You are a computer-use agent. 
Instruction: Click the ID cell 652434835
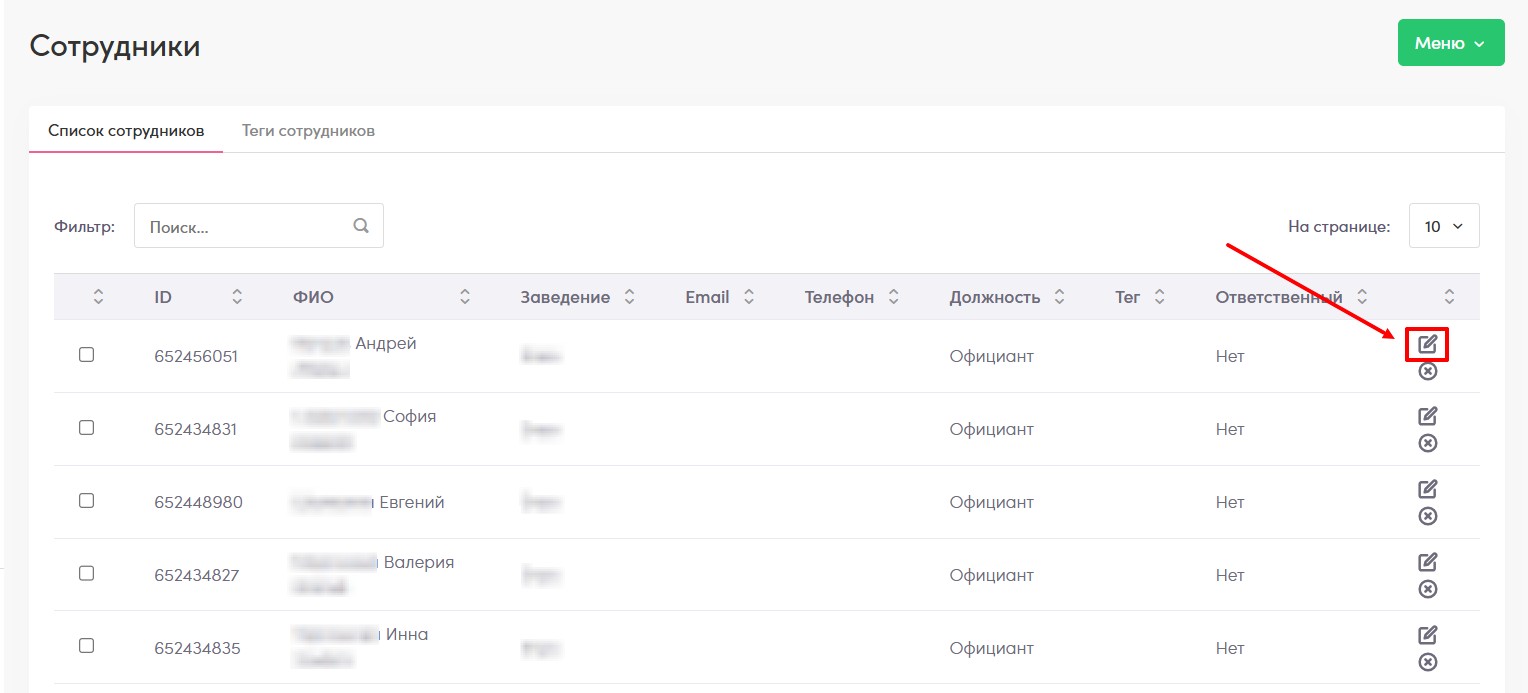(x=197, y=648)
